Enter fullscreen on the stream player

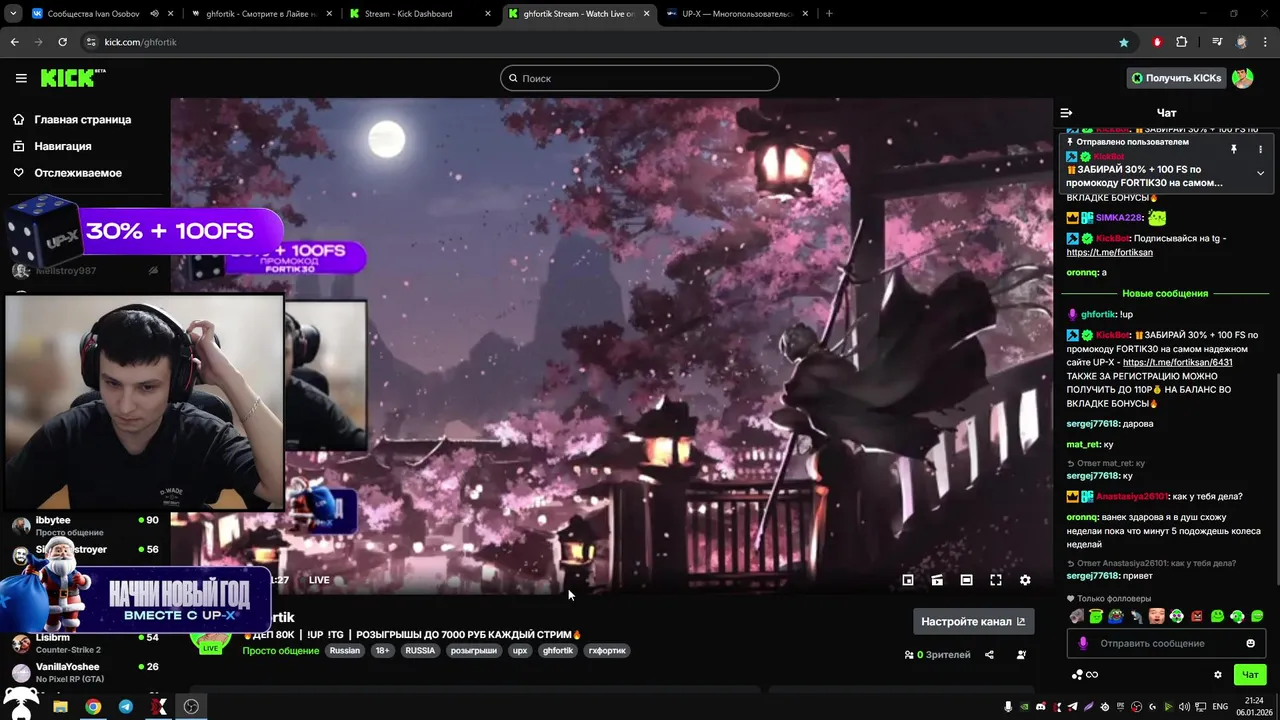(996, 580)
